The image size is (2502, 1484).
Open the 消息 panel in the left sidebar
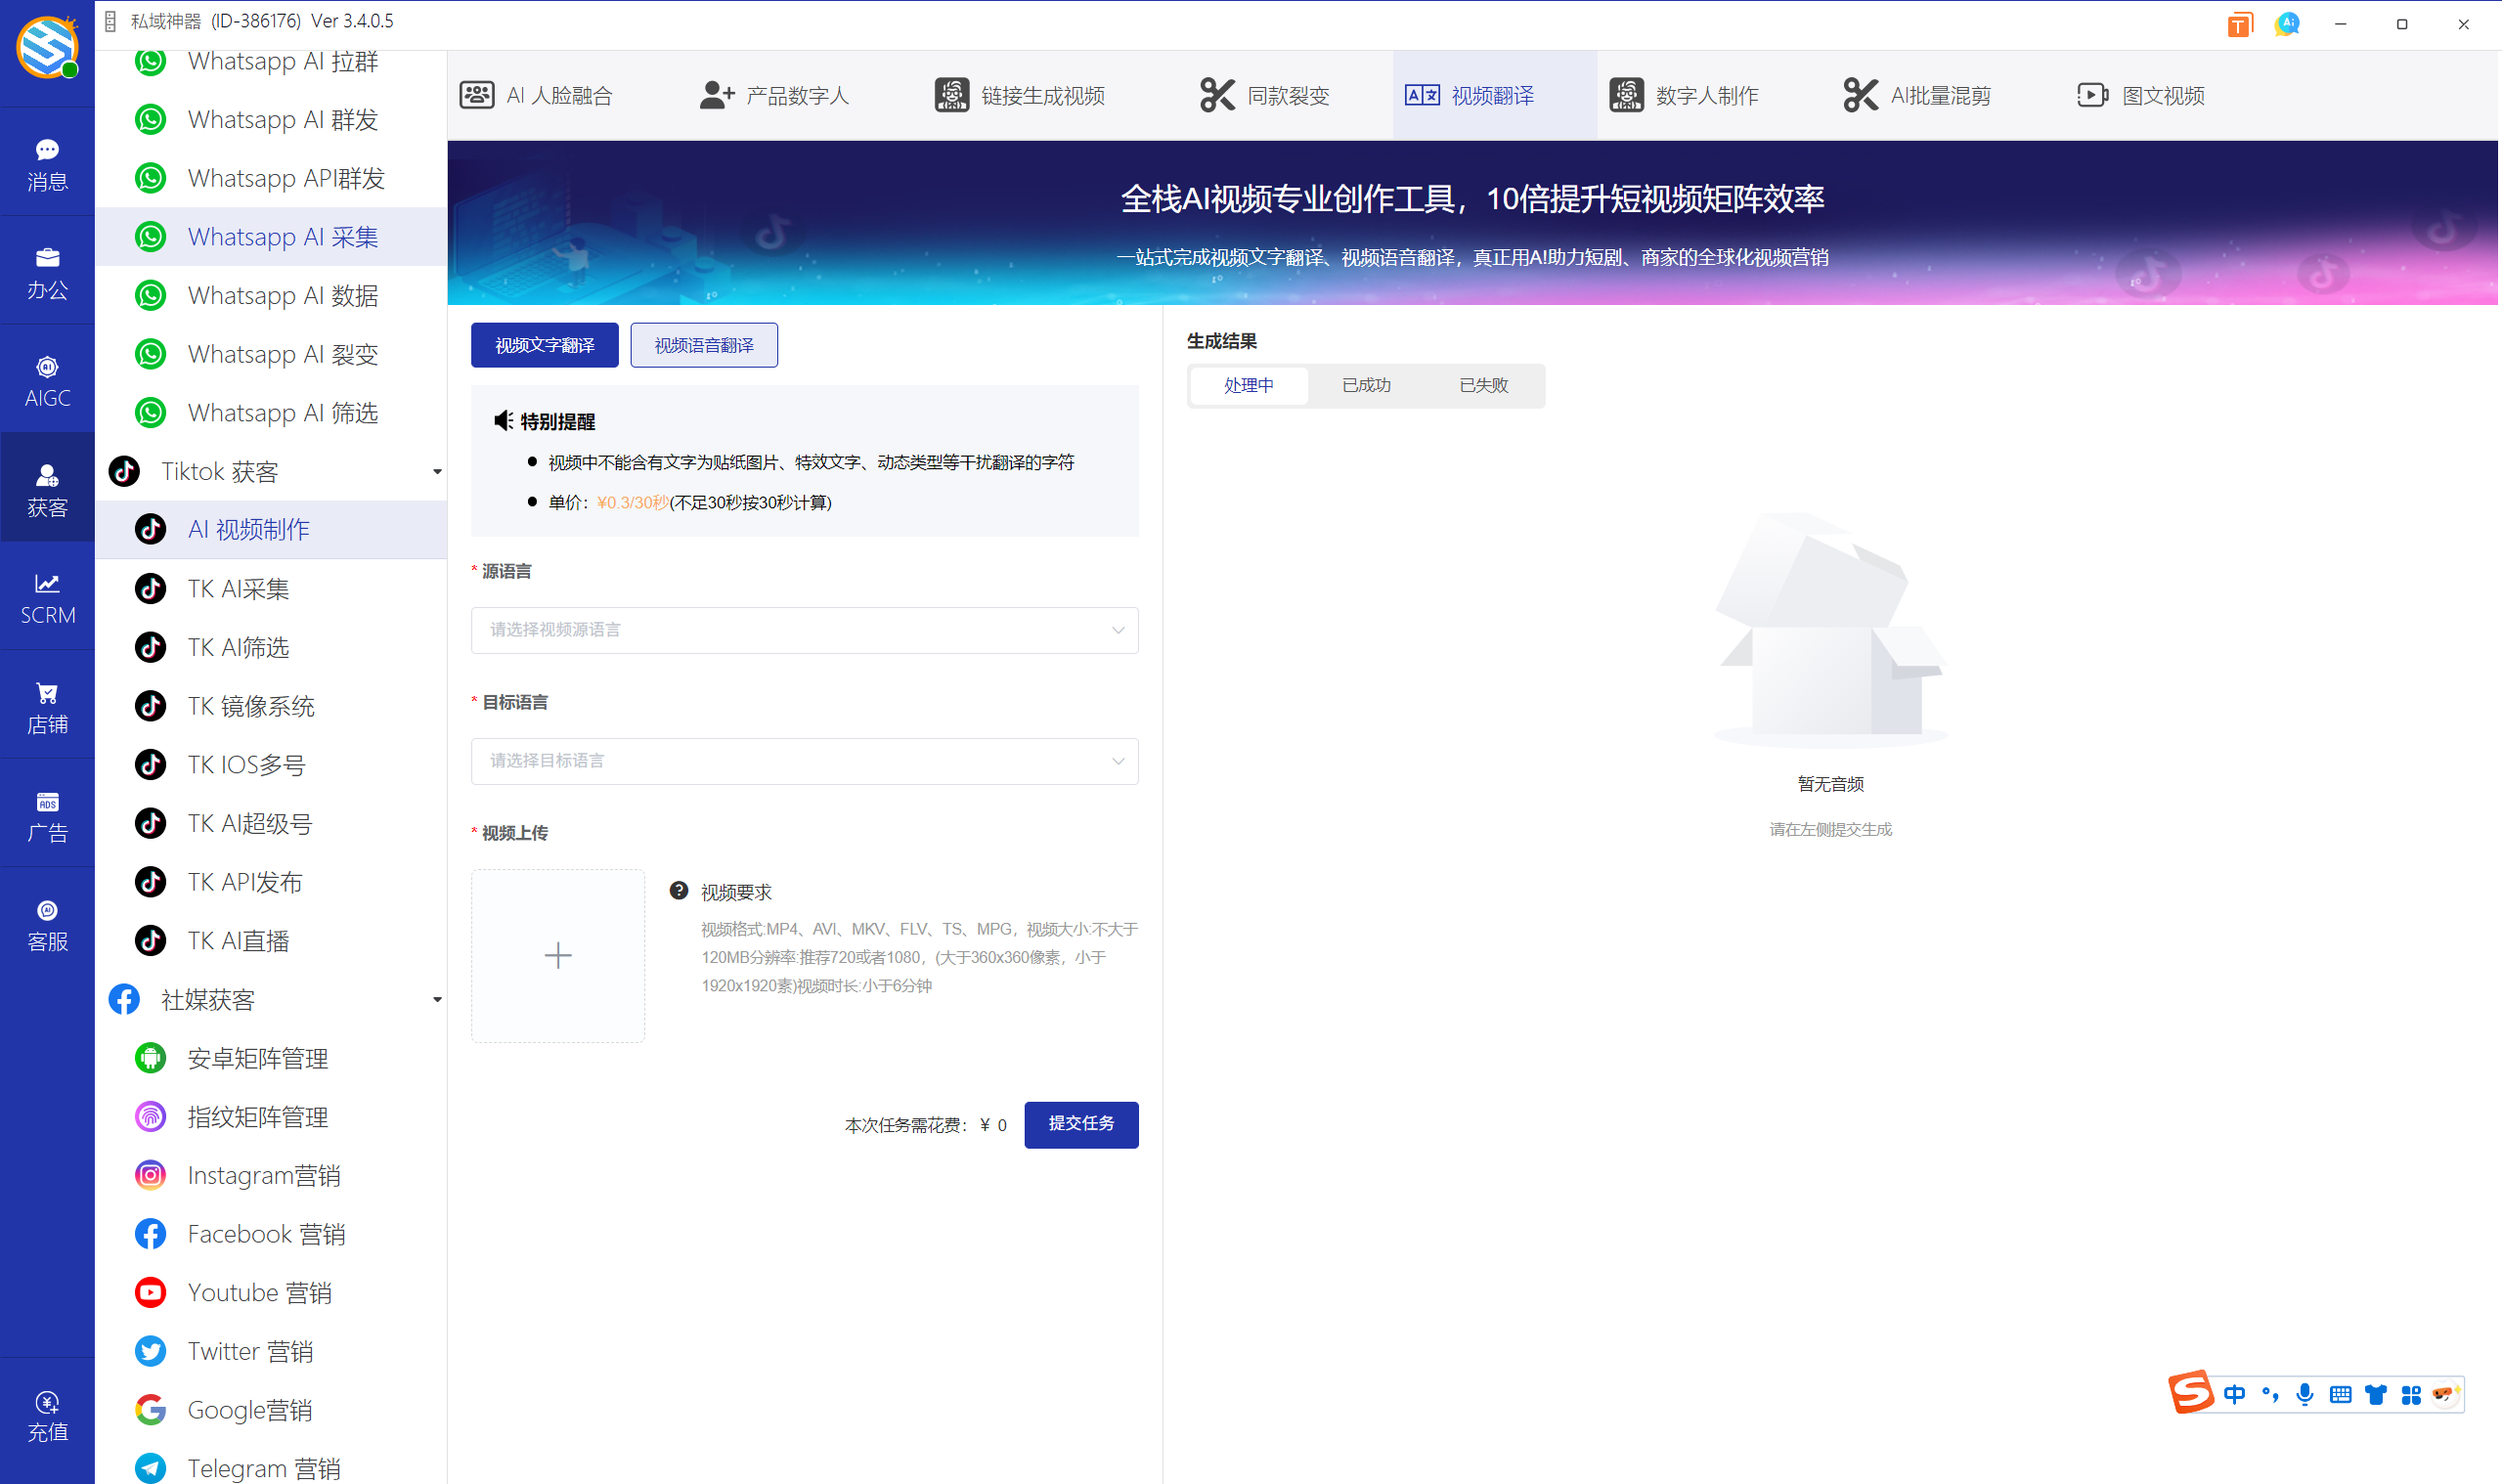tap(47, 163)
